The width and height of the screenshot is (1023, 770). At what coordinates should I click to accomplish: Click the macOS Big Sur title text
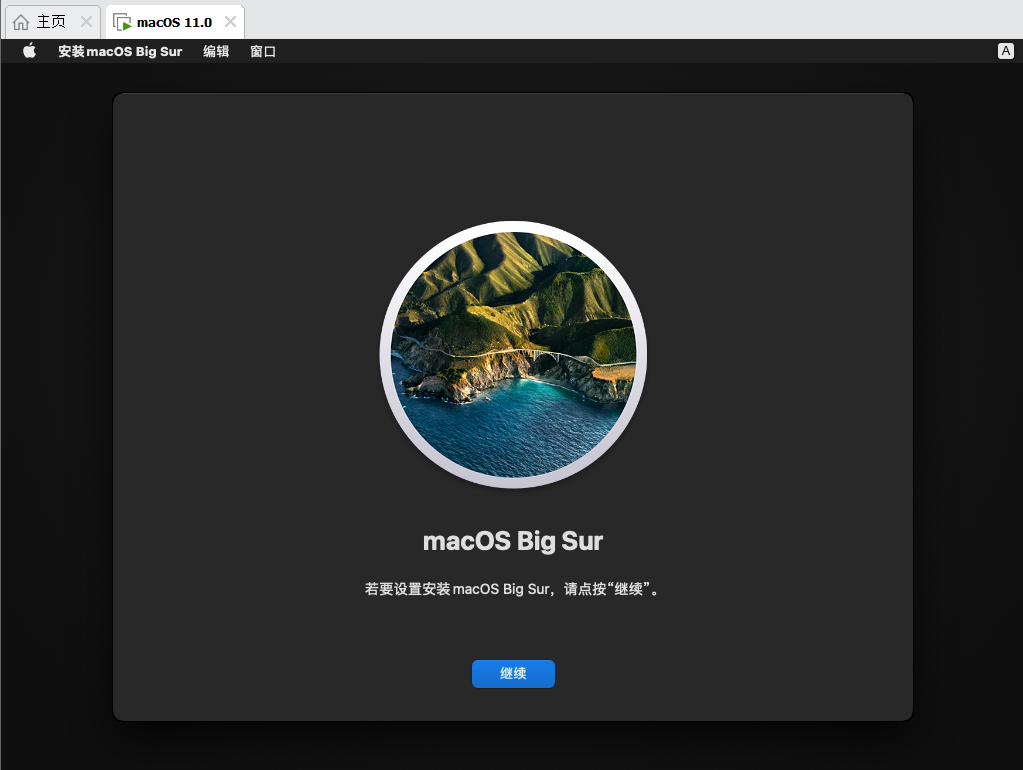pyautogui.click(x=513, y=541)
